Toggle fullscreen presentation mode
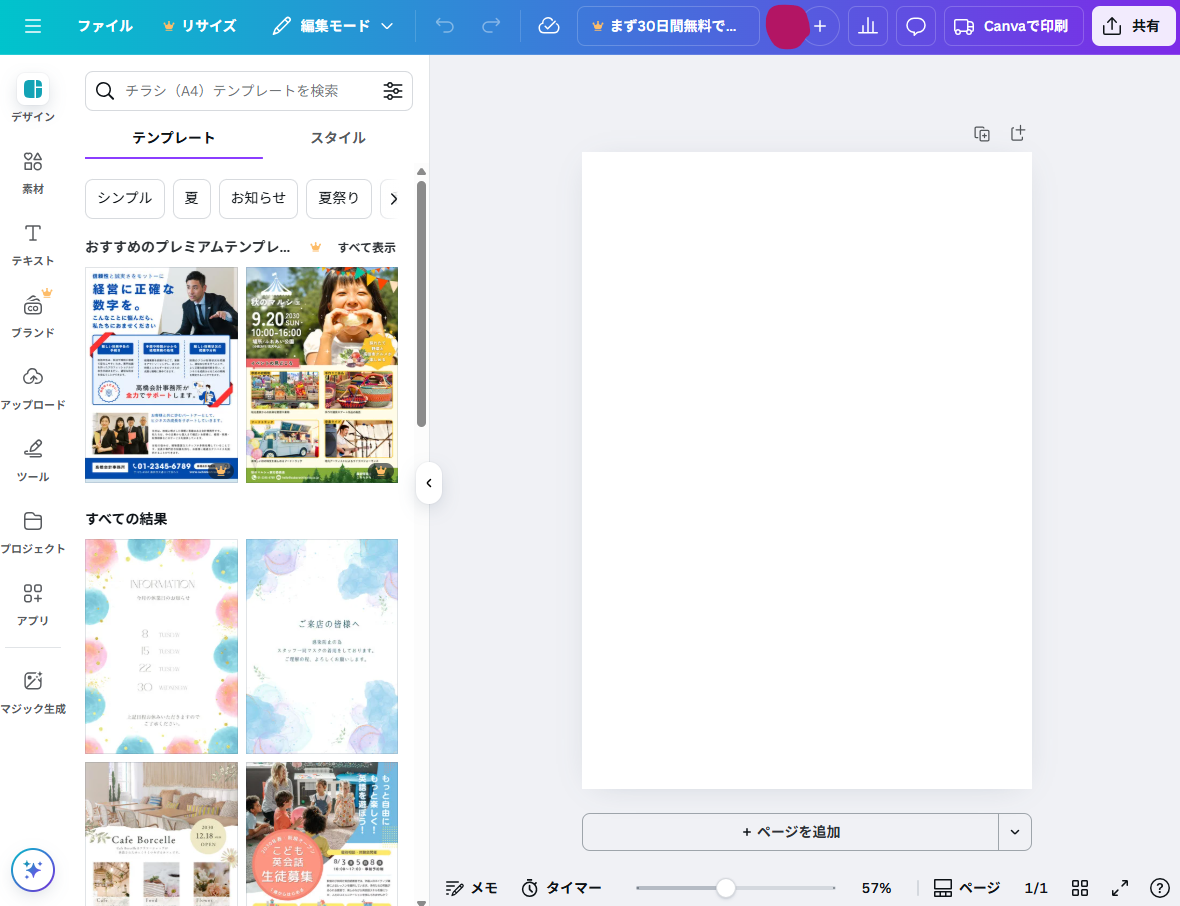 (x=1120, y=888)
